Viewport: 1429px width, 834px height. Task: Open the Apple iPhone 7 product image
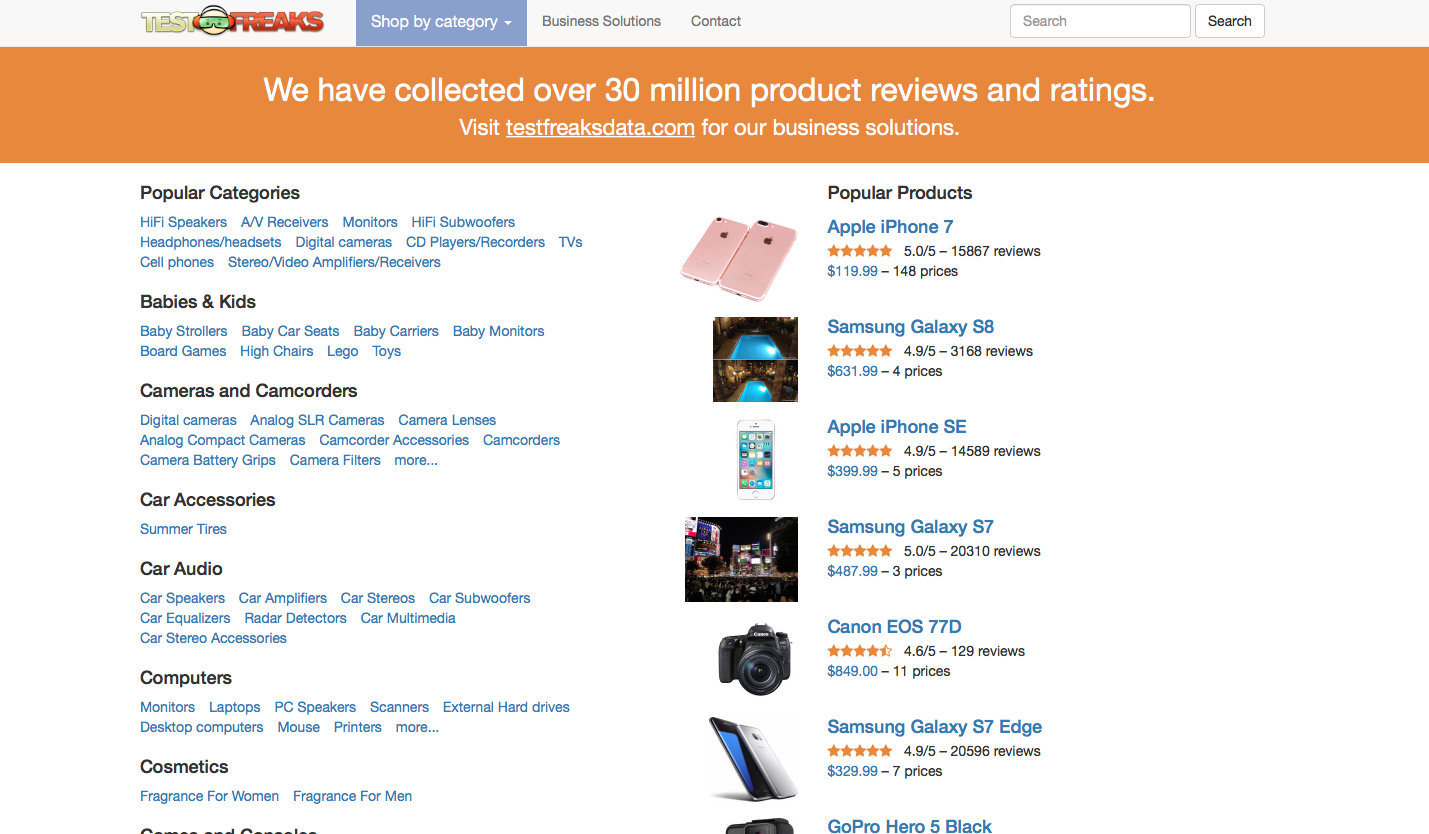point(739,257)
